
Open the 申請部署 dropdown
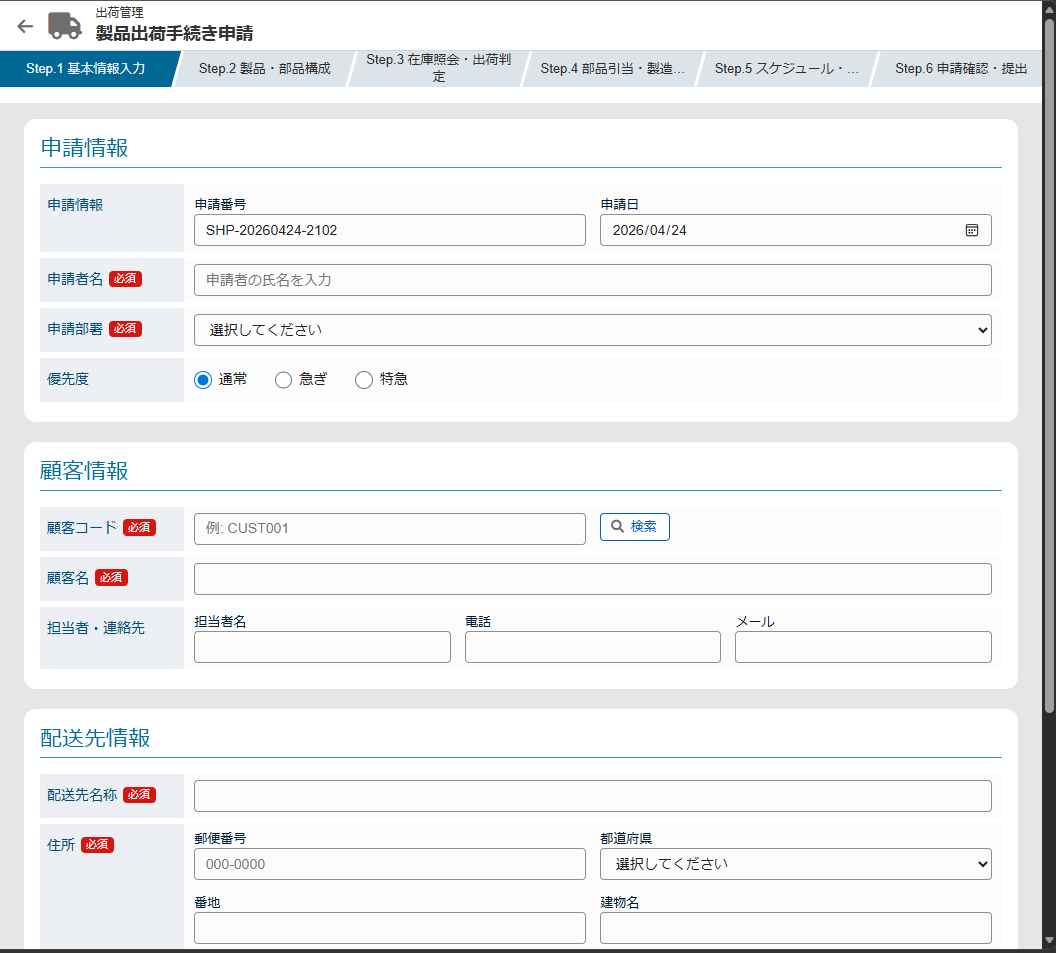pos(593,330)
